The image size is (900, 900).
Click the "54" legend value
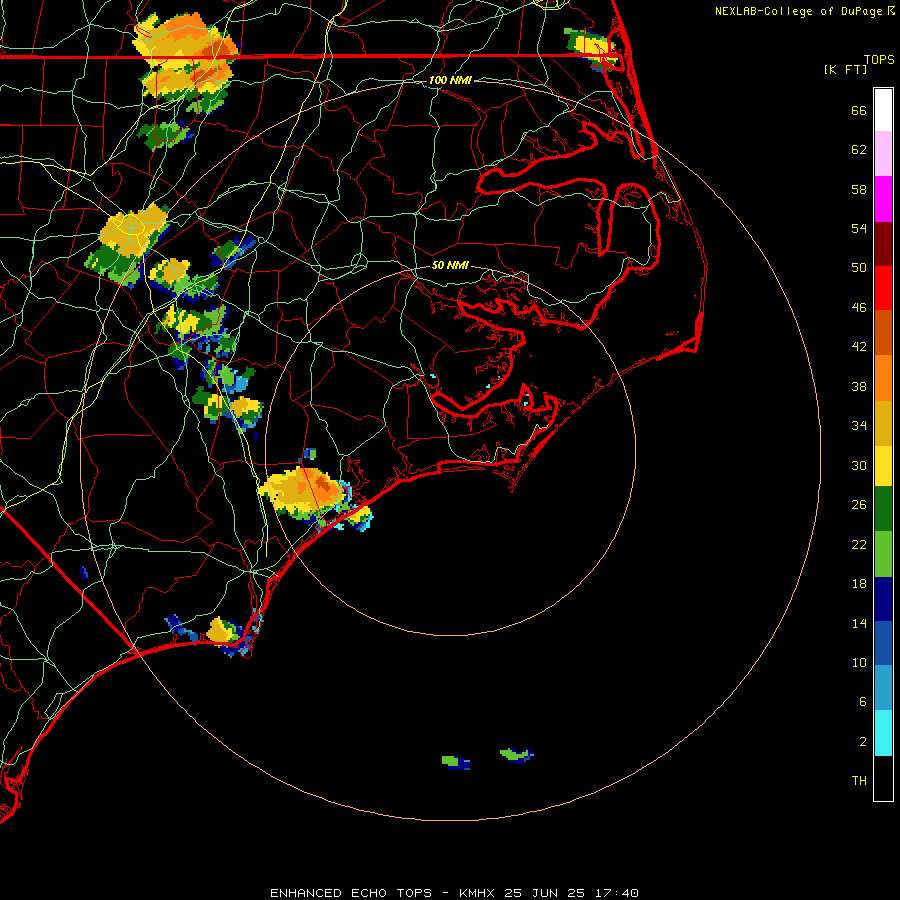tap(859, 228)
